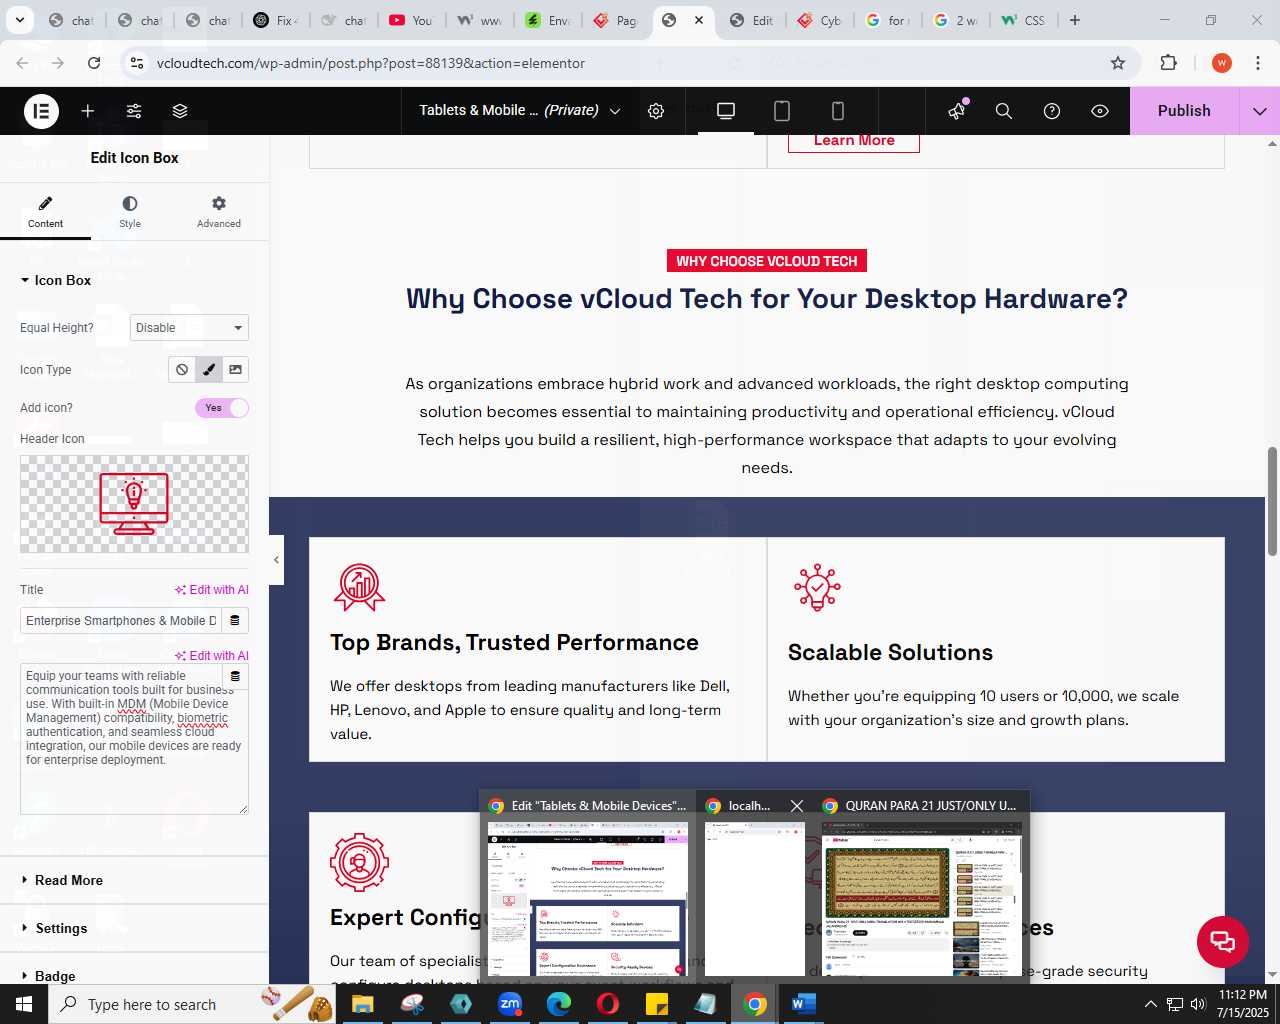Viewport: 1280px width, 1024px height.
Task: Collapse the editor panel arrow
Action: pos(277,560)
